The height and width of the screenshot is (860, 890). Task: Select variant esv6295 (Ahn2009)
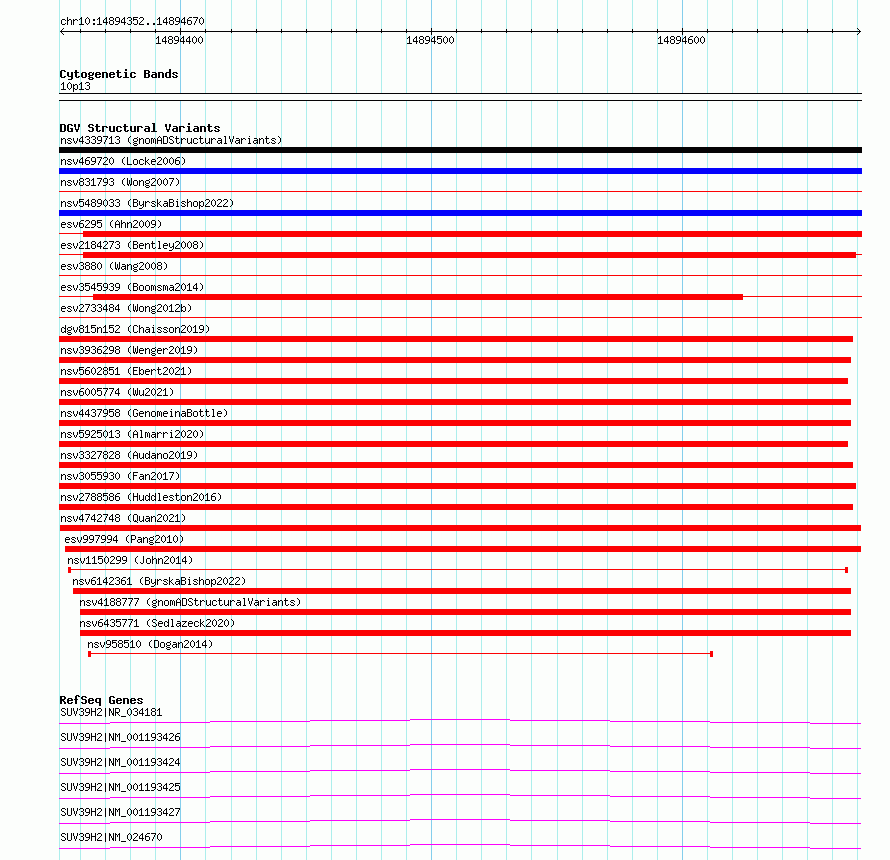coord(111,224)
